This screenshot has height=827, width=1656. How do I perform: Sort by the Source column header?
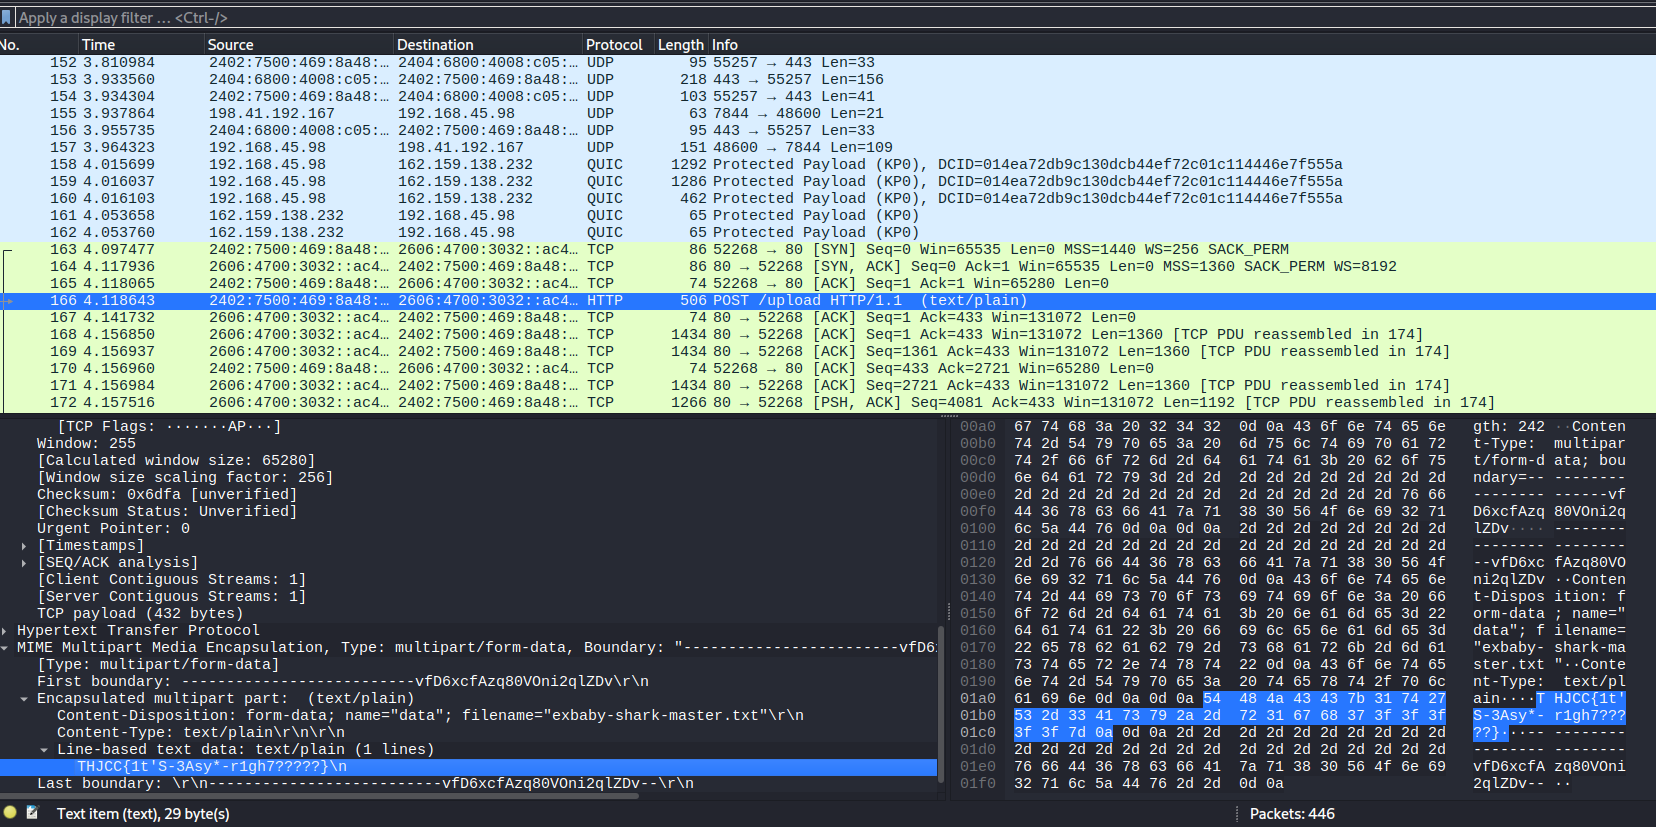[298, 45]
